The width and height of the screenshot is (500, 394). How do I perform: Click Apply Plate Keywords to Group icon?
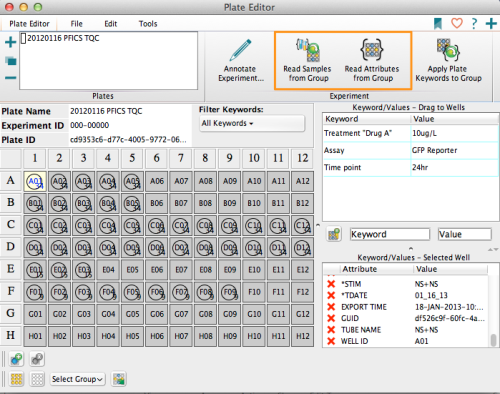[448, 50]
